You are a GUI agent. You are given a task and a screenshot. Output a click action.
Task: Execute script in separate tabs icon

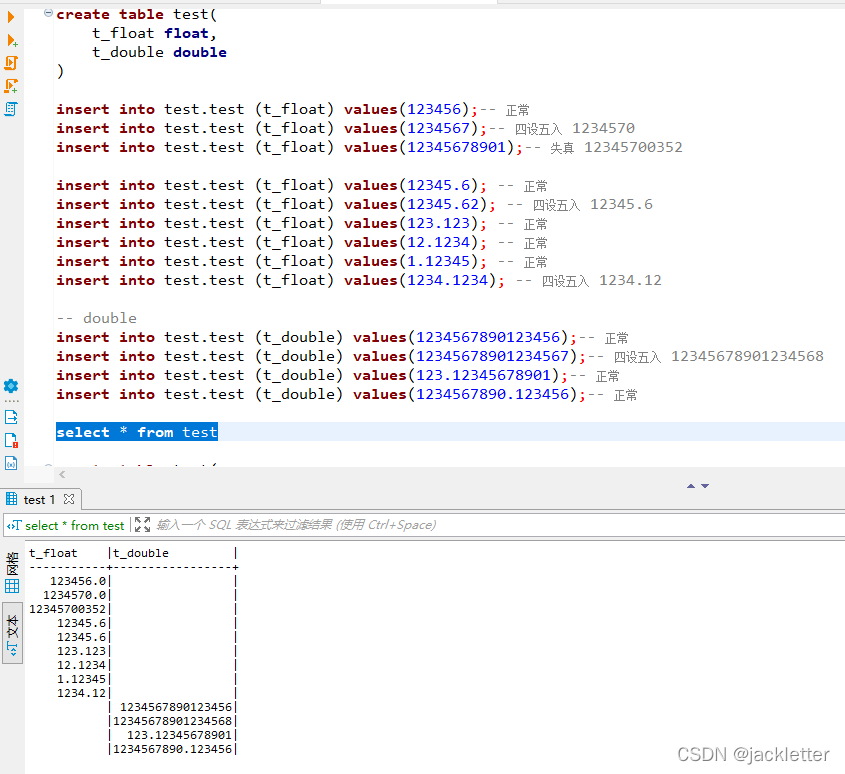pos(11,86)
